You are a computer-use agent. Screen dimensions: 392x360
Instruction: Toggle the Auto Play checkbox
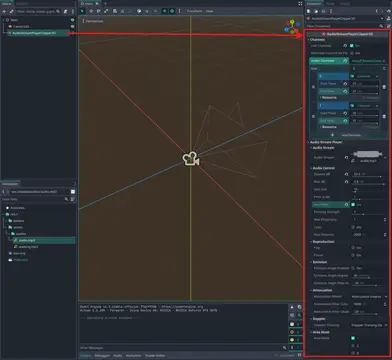coord(353,204)
